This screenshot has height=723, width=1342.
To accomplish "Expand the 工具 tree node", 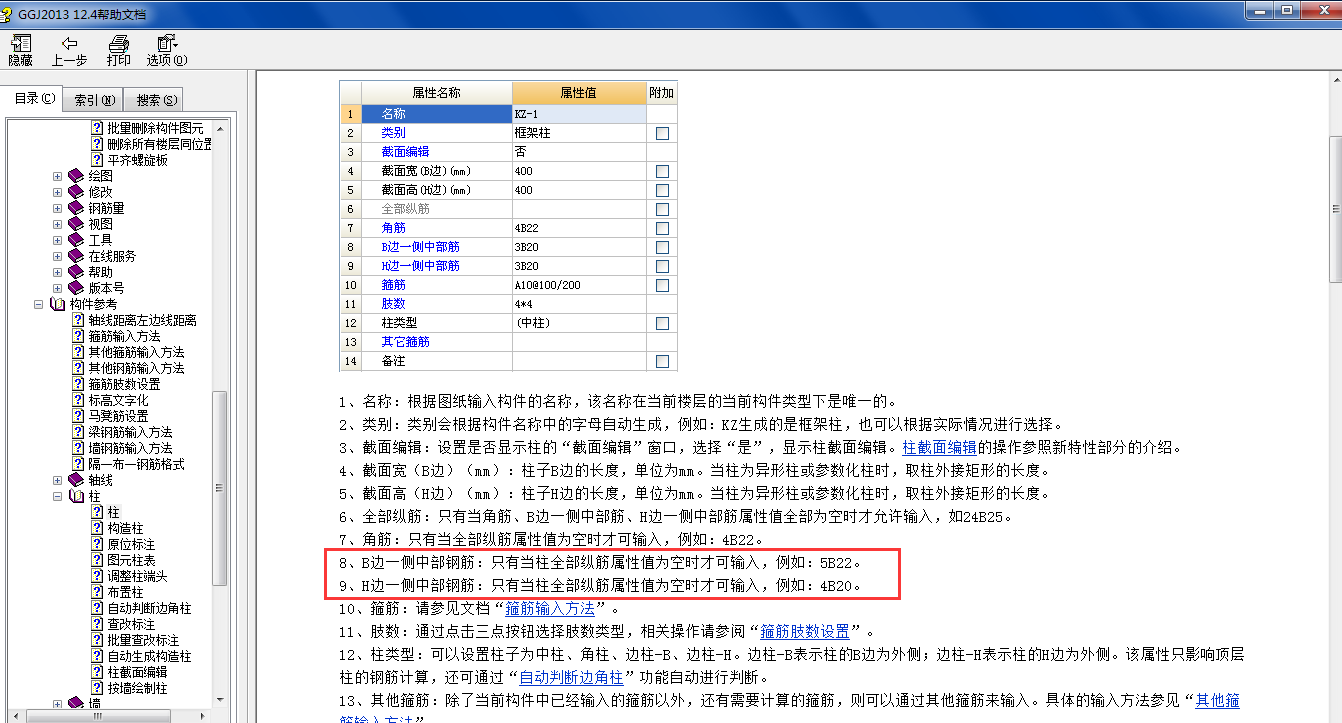I will pos(57,240).
